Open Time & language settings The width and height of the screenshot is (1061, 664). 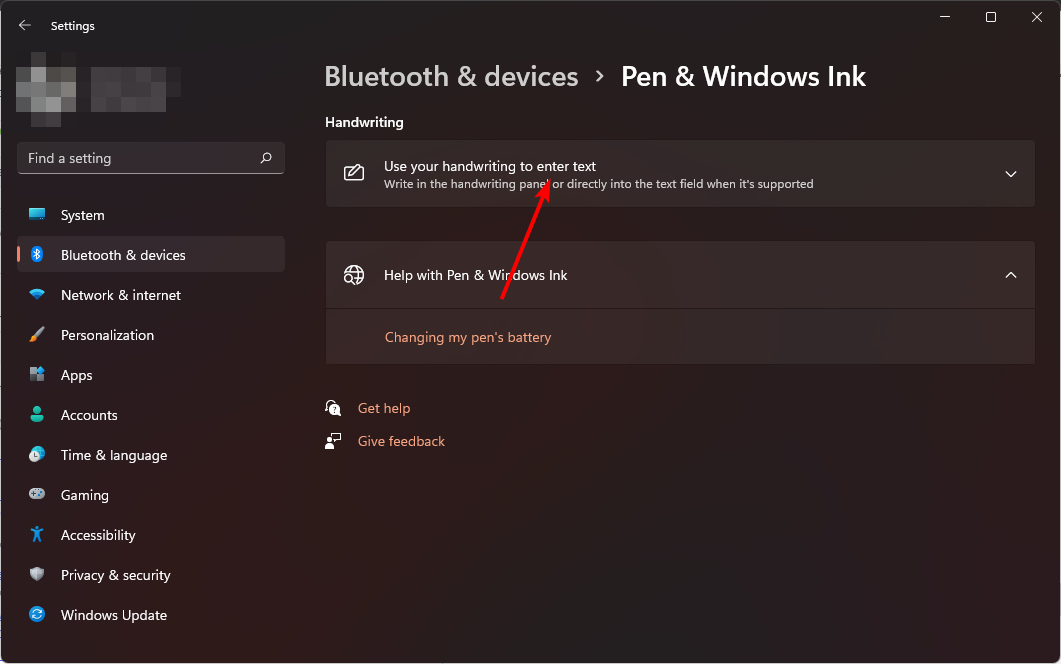(x=113, y=455)
